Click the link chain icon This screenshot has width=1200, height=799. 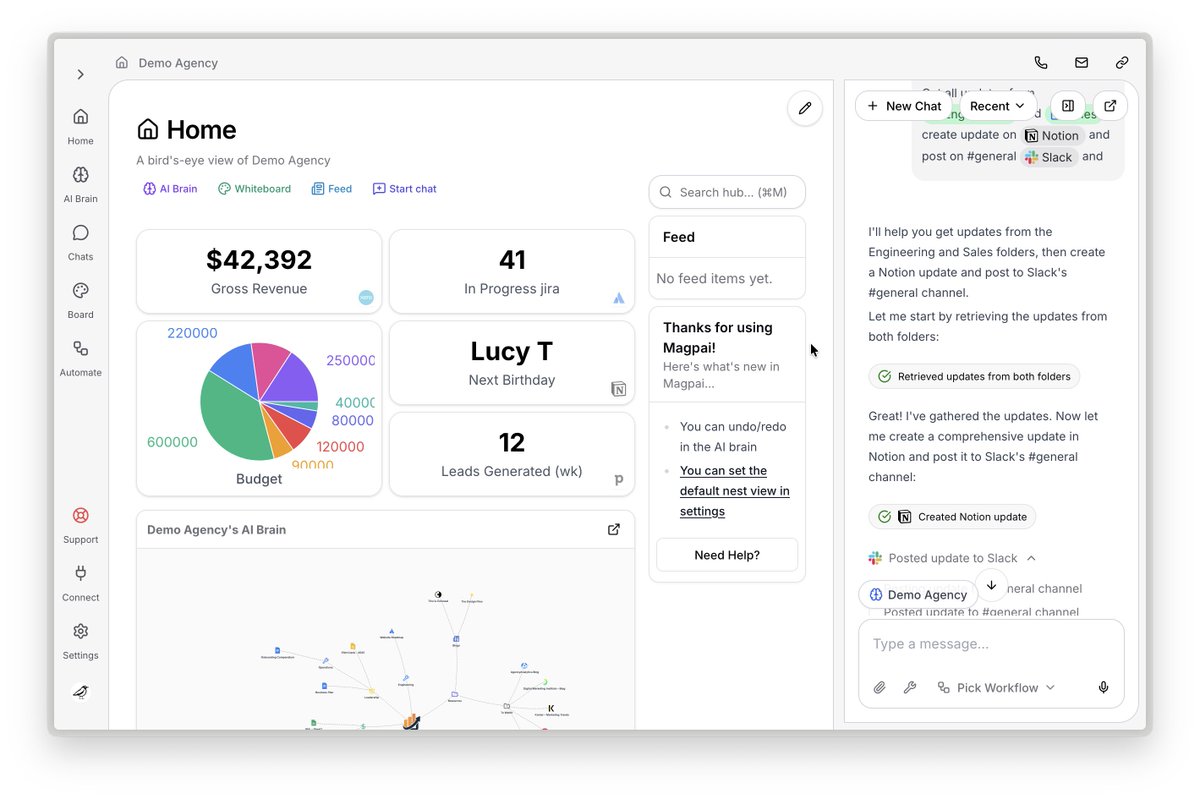click(x=1122, y=63)
